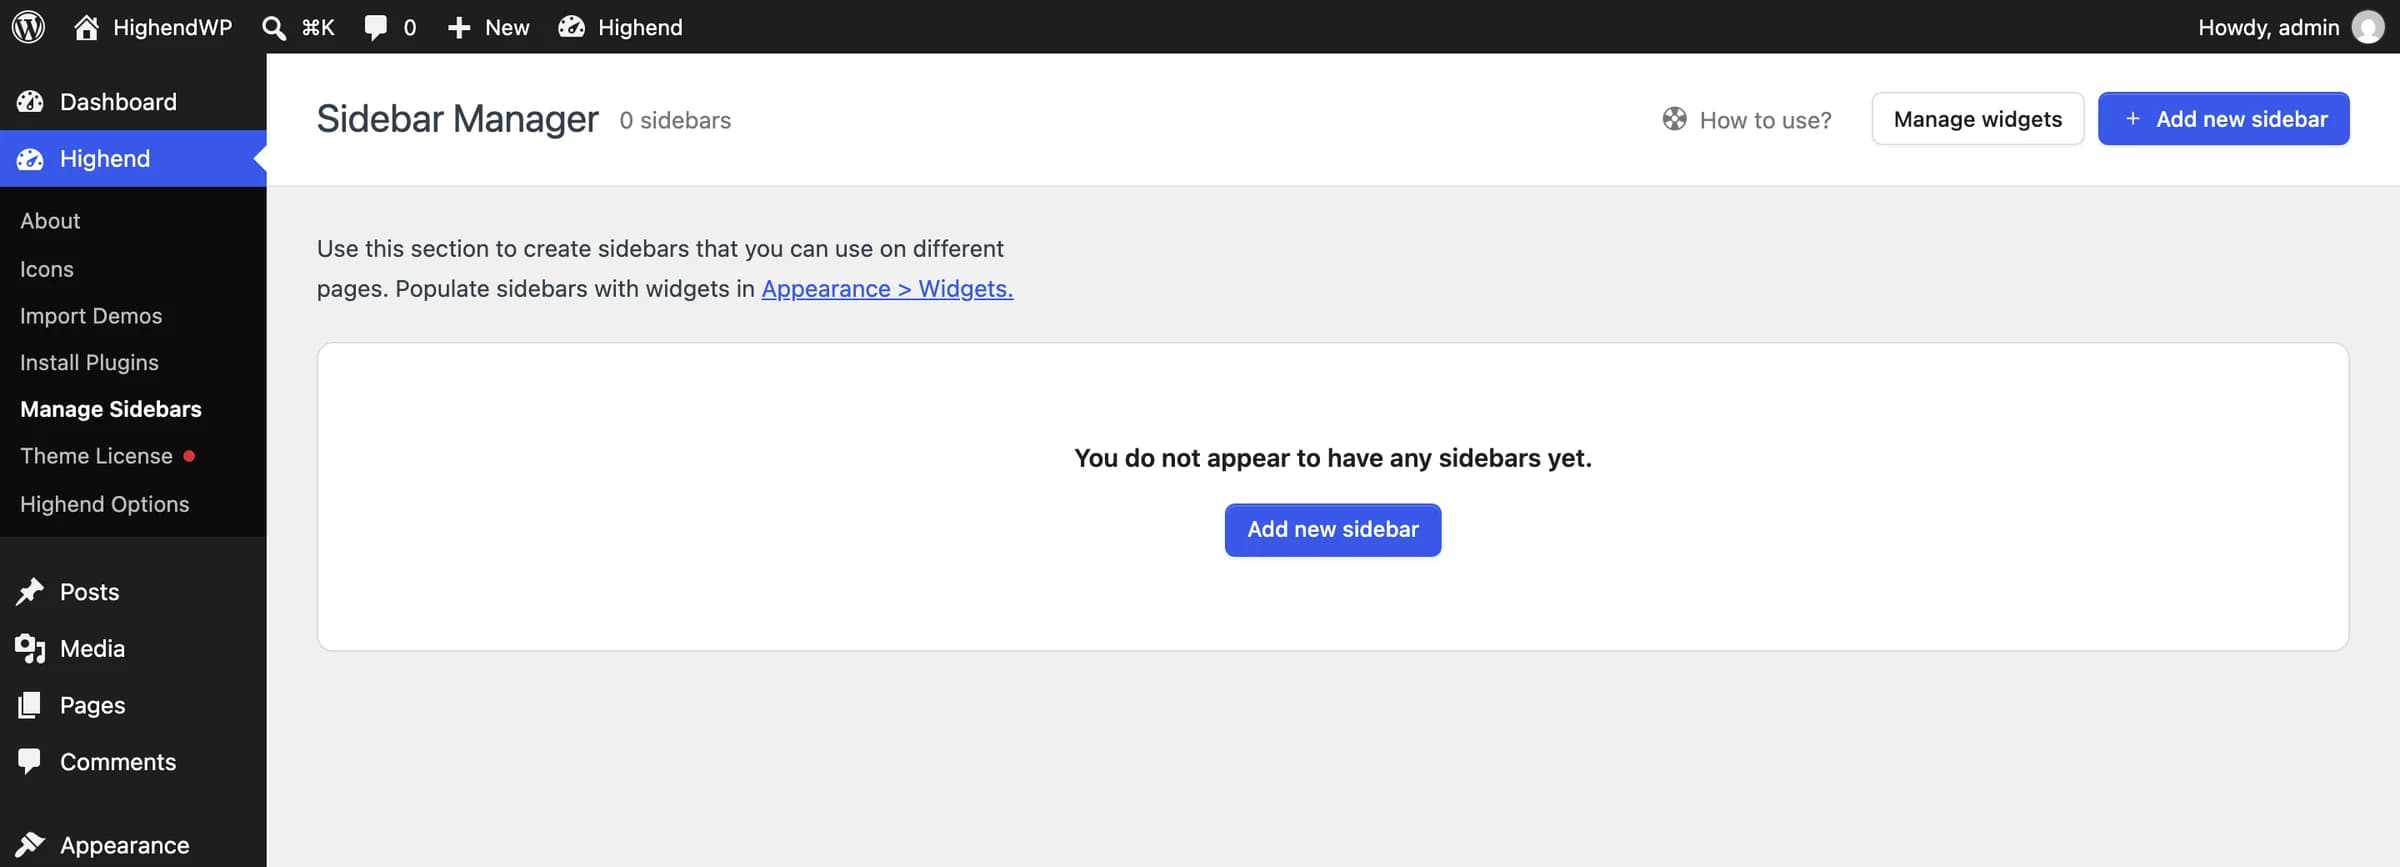The height and width of the screenshot is (867, 2400).
Task: Click the HighendWP site name link
Action: click(x=173, y=27)
